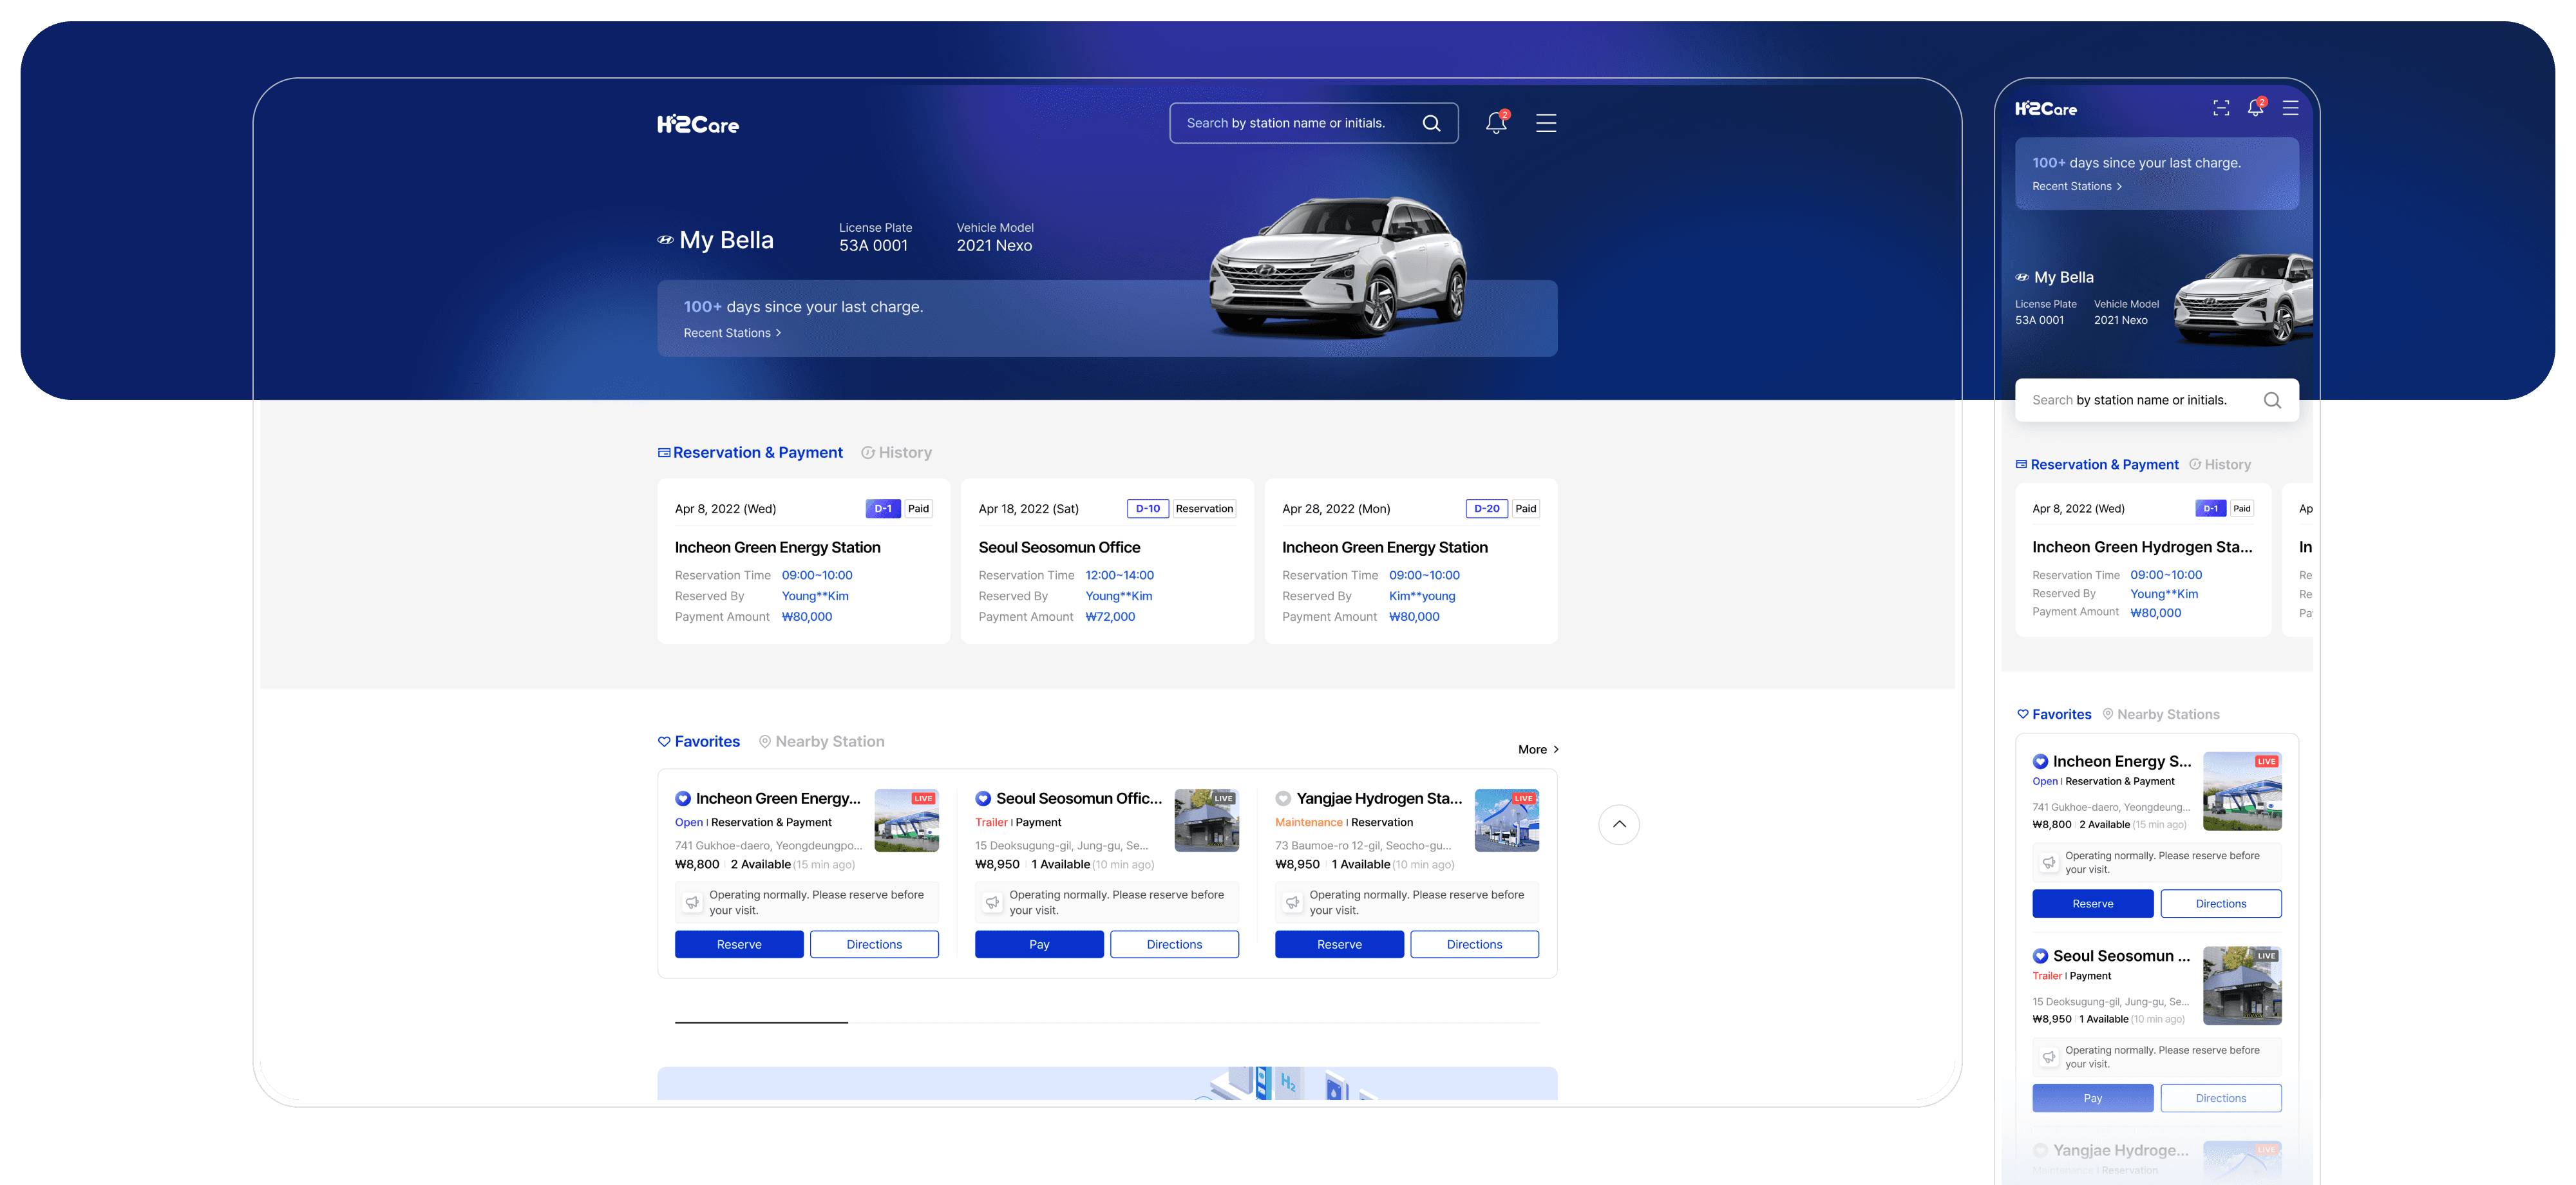Expand Recent Stations chevron in mobile banner
Screen dimensions: 2576x1185
coord(2119,186)
